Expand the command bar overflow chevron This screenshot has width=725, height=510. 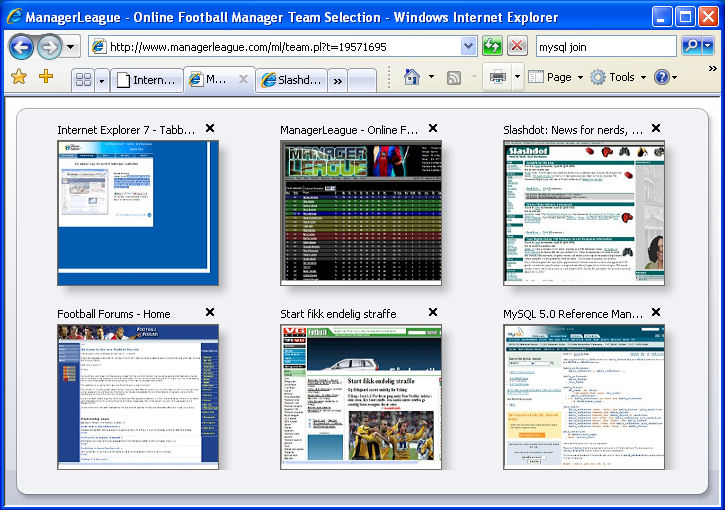pos(713,69)
